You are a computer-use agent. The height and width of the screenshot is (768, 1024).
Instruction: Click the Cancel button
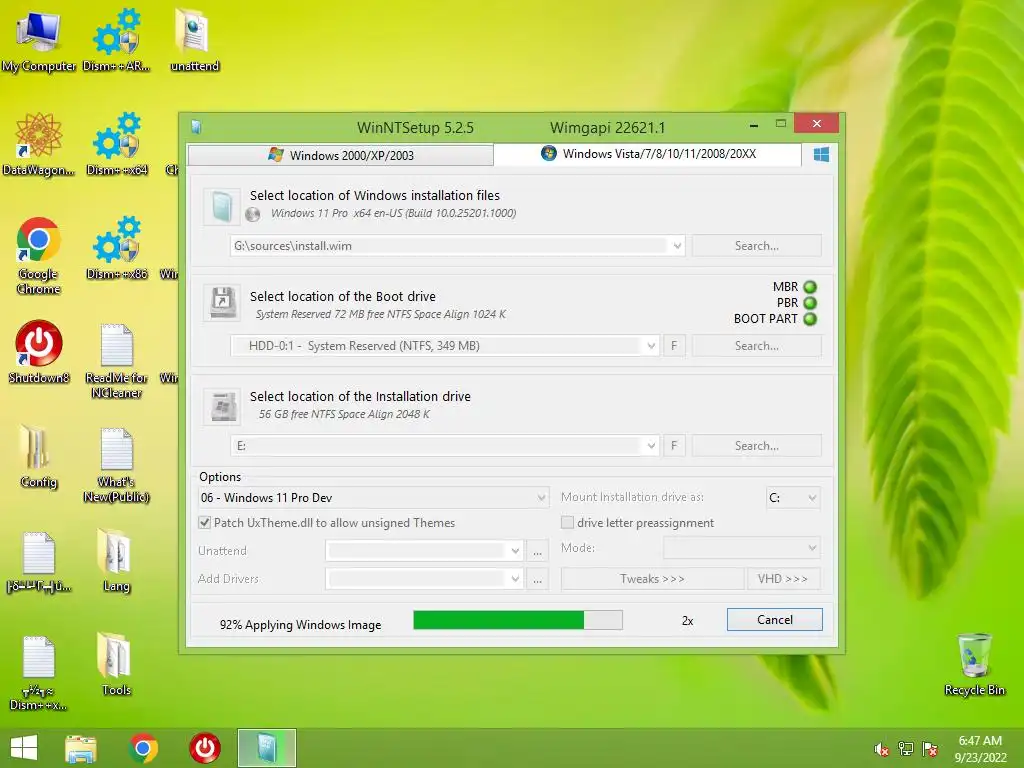[x=775, y=620]
